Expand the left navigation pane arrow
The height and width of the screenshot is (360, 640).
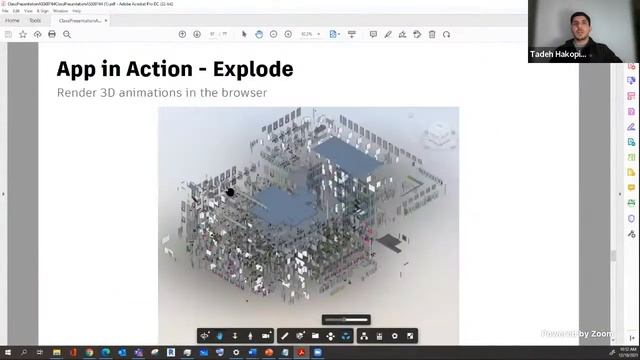[x=3, y=194]
